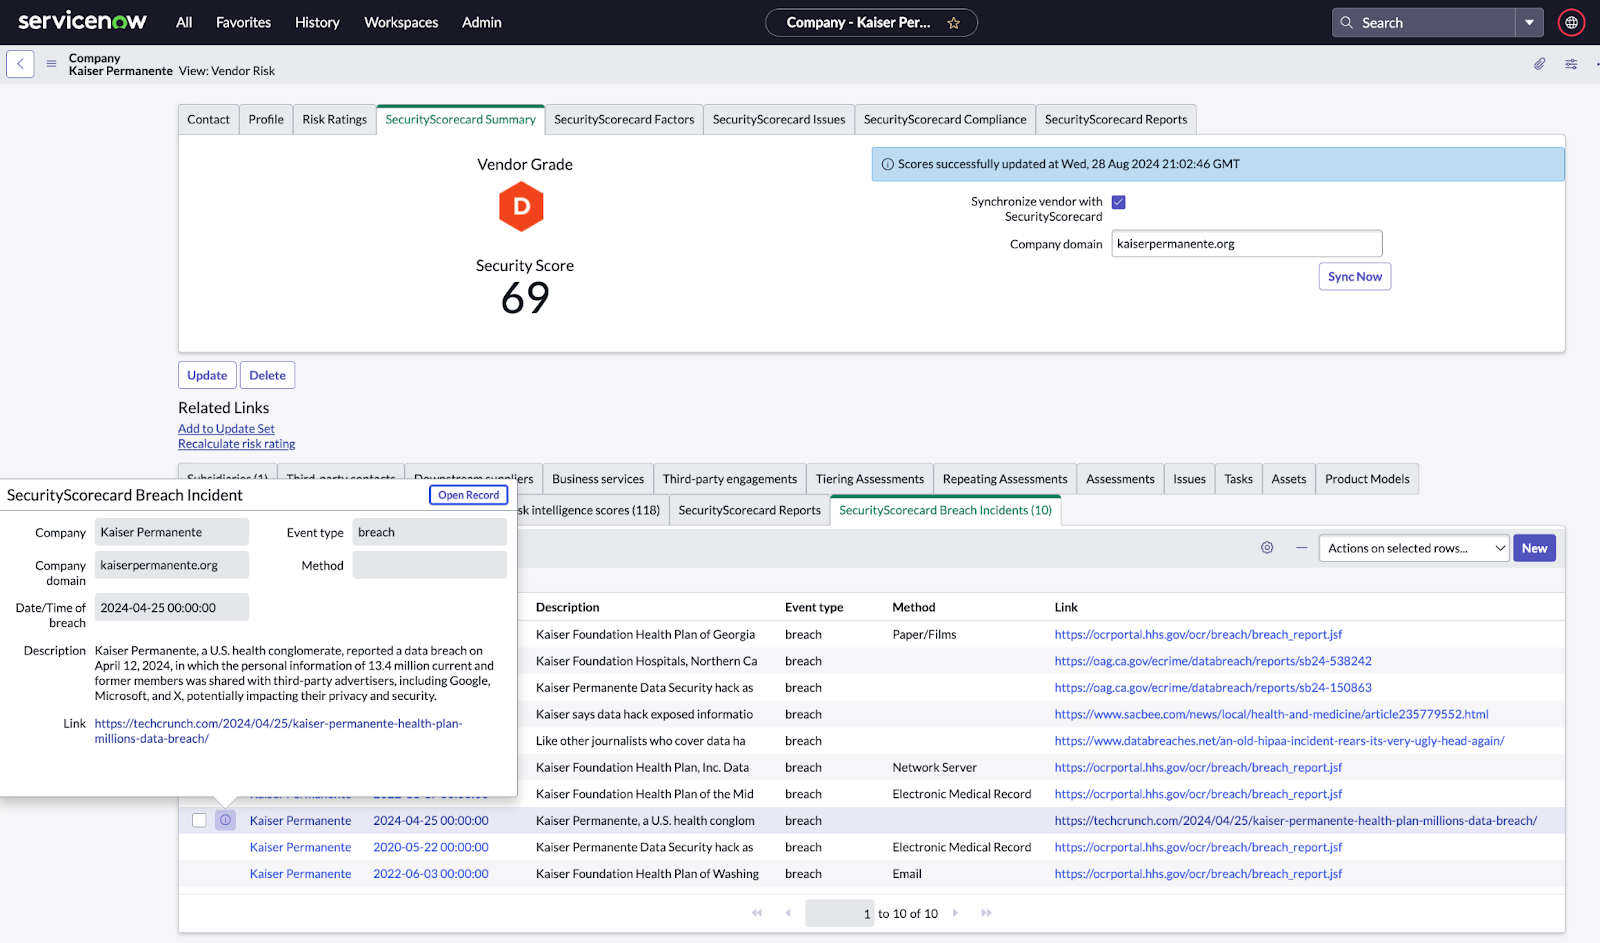Open the Assets related list tab

1289,479
